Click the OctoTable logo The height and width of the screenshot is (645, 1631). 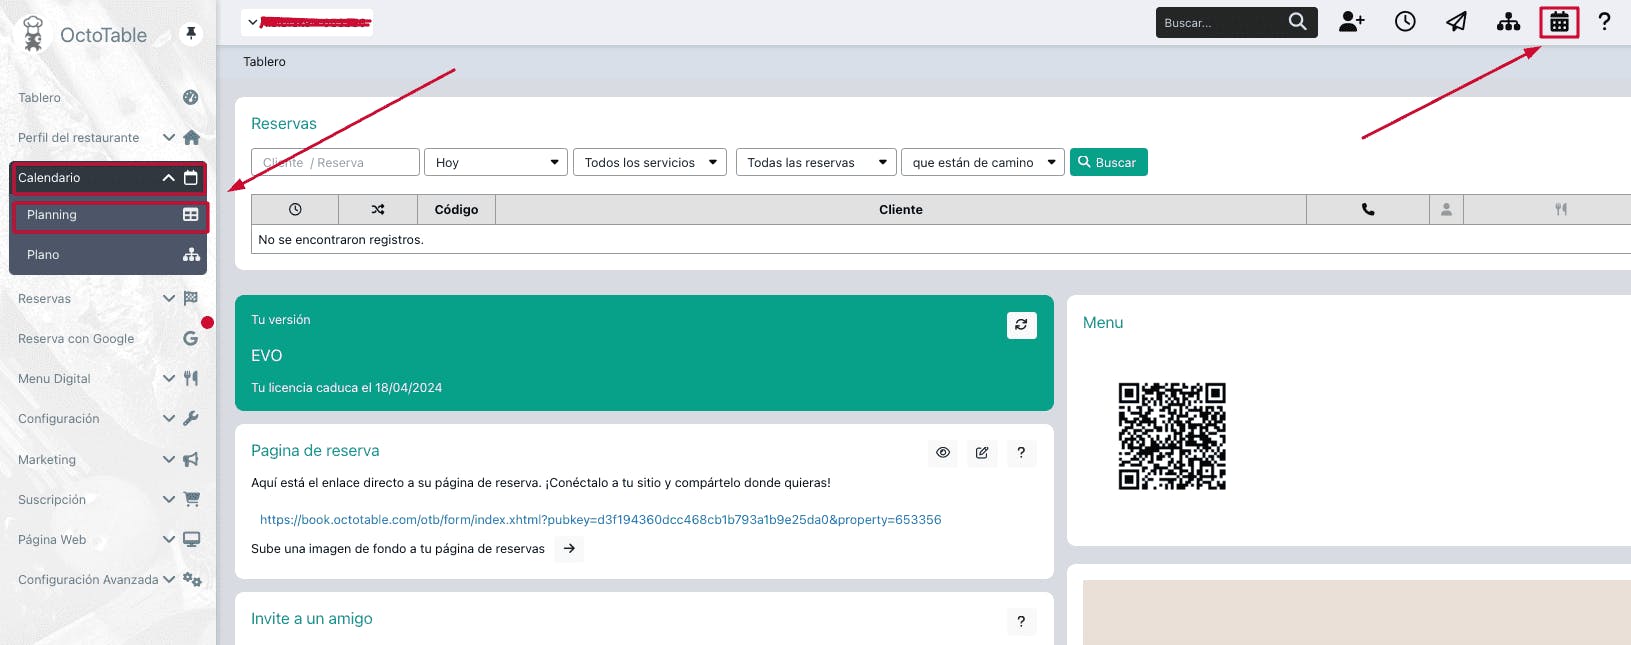86,34
